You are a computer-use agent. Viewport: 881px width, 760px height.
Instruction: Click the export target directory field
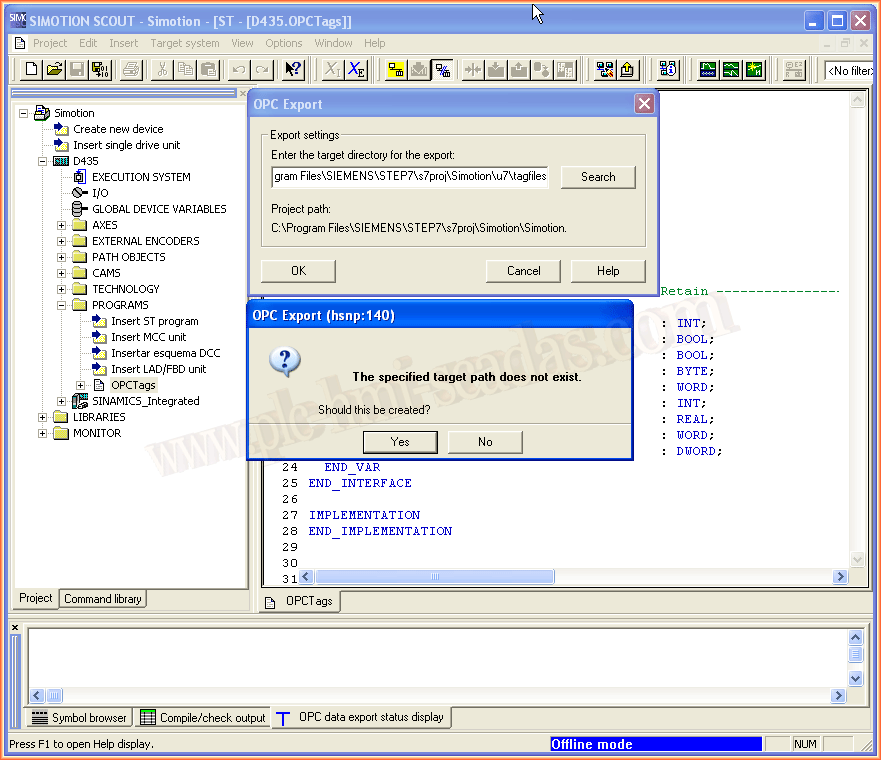410,177
